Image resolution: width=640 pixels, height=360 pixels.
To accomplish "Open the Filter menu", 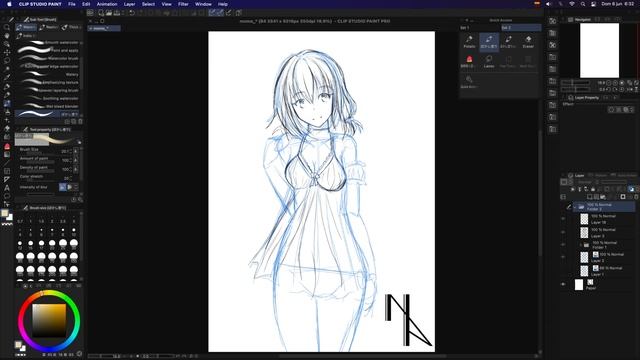I will 183,4.
